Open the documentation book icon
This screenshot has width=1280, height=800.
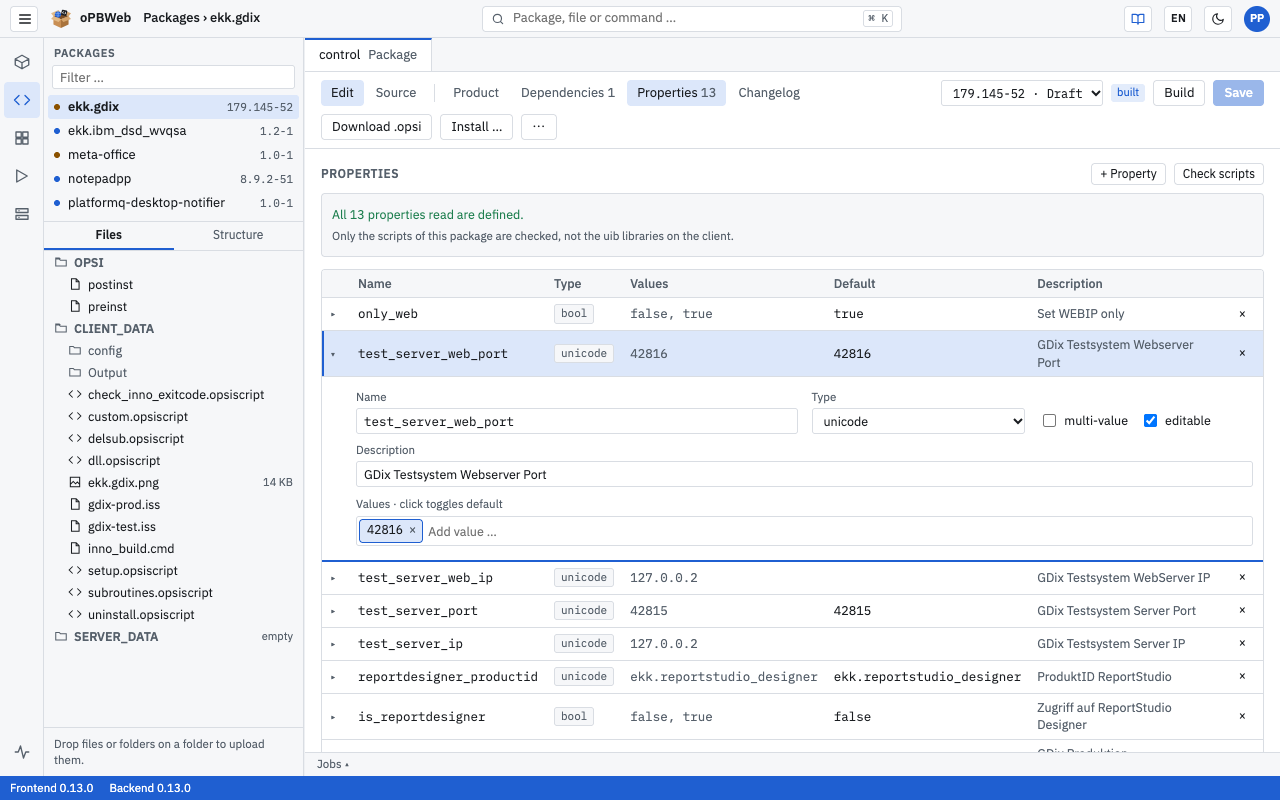click(1137, 18)
